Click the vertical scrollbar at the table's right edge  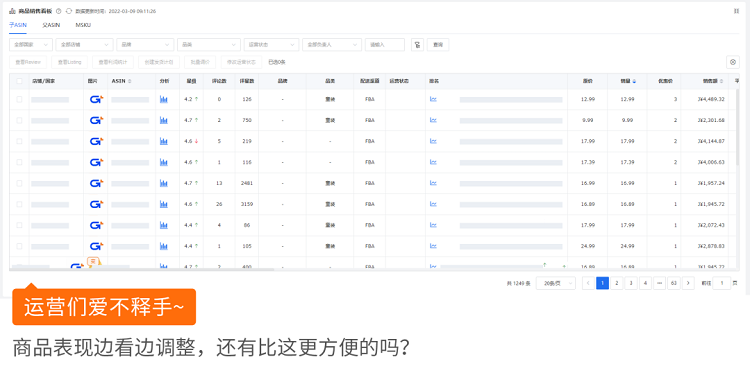pos(738,127)
